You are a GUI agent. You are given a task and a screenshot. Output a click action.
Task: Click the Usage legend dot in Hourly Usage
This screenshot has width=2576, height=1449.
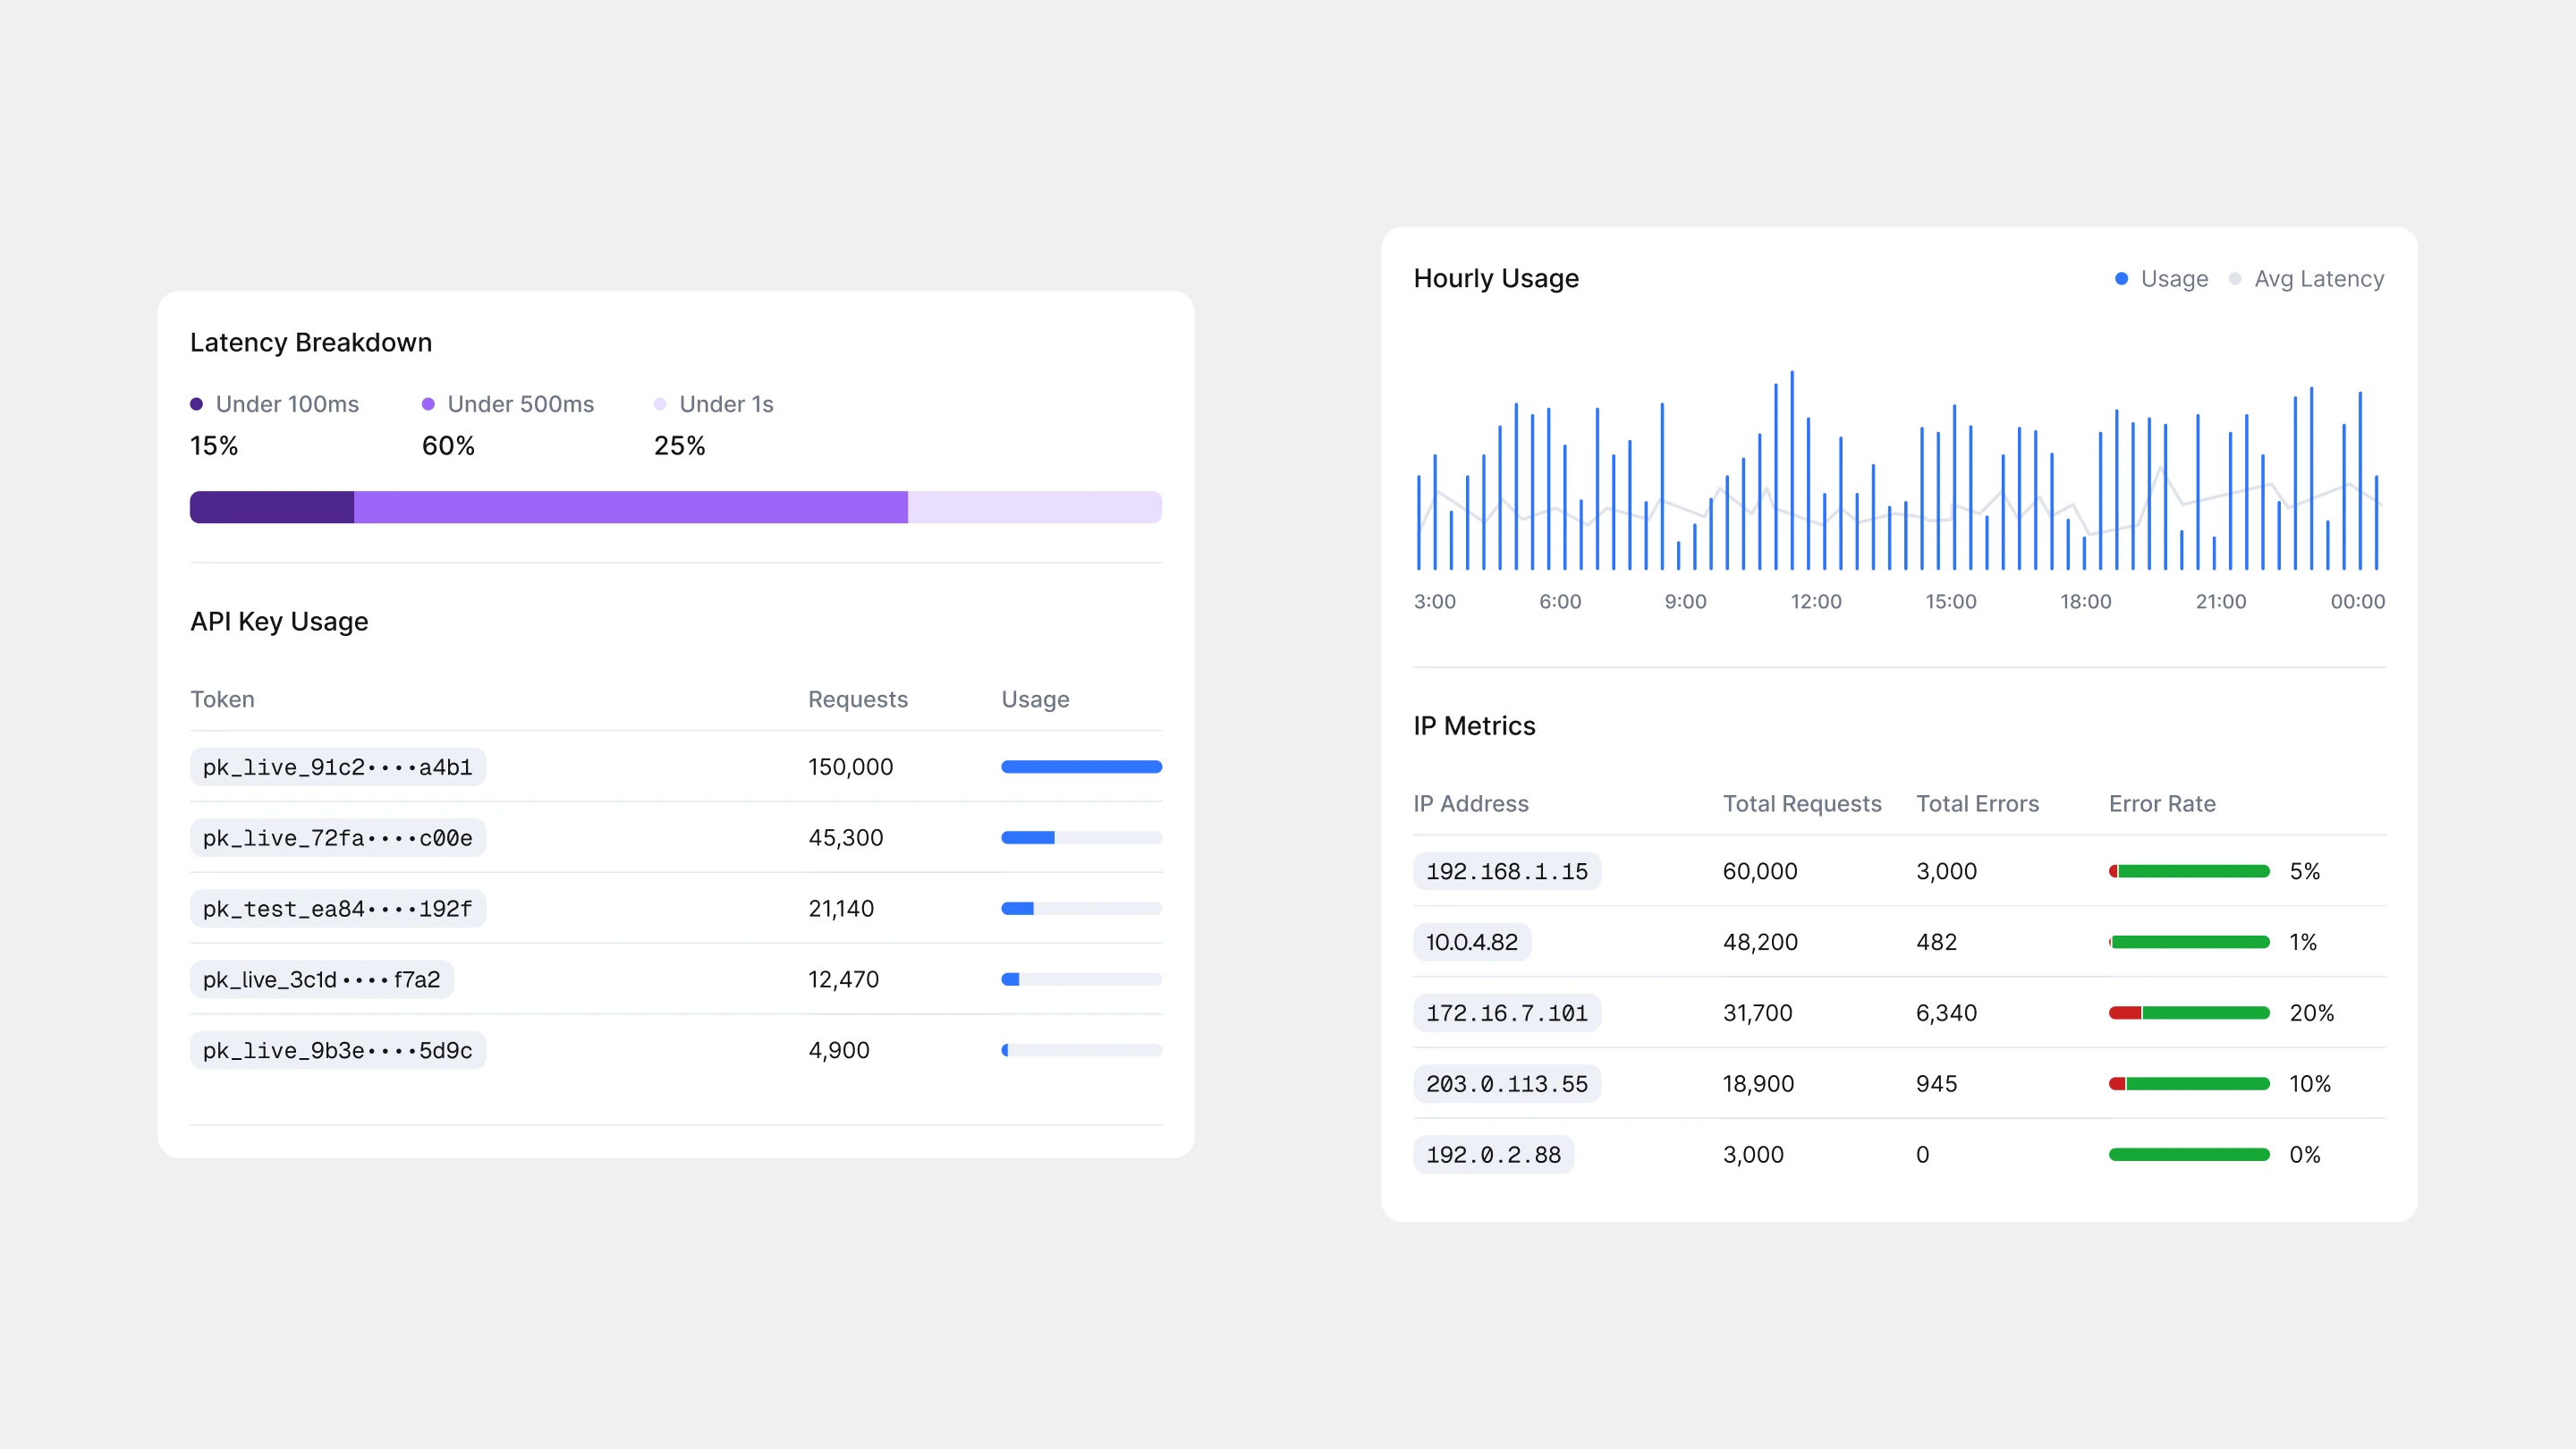tap(2121, 279)
